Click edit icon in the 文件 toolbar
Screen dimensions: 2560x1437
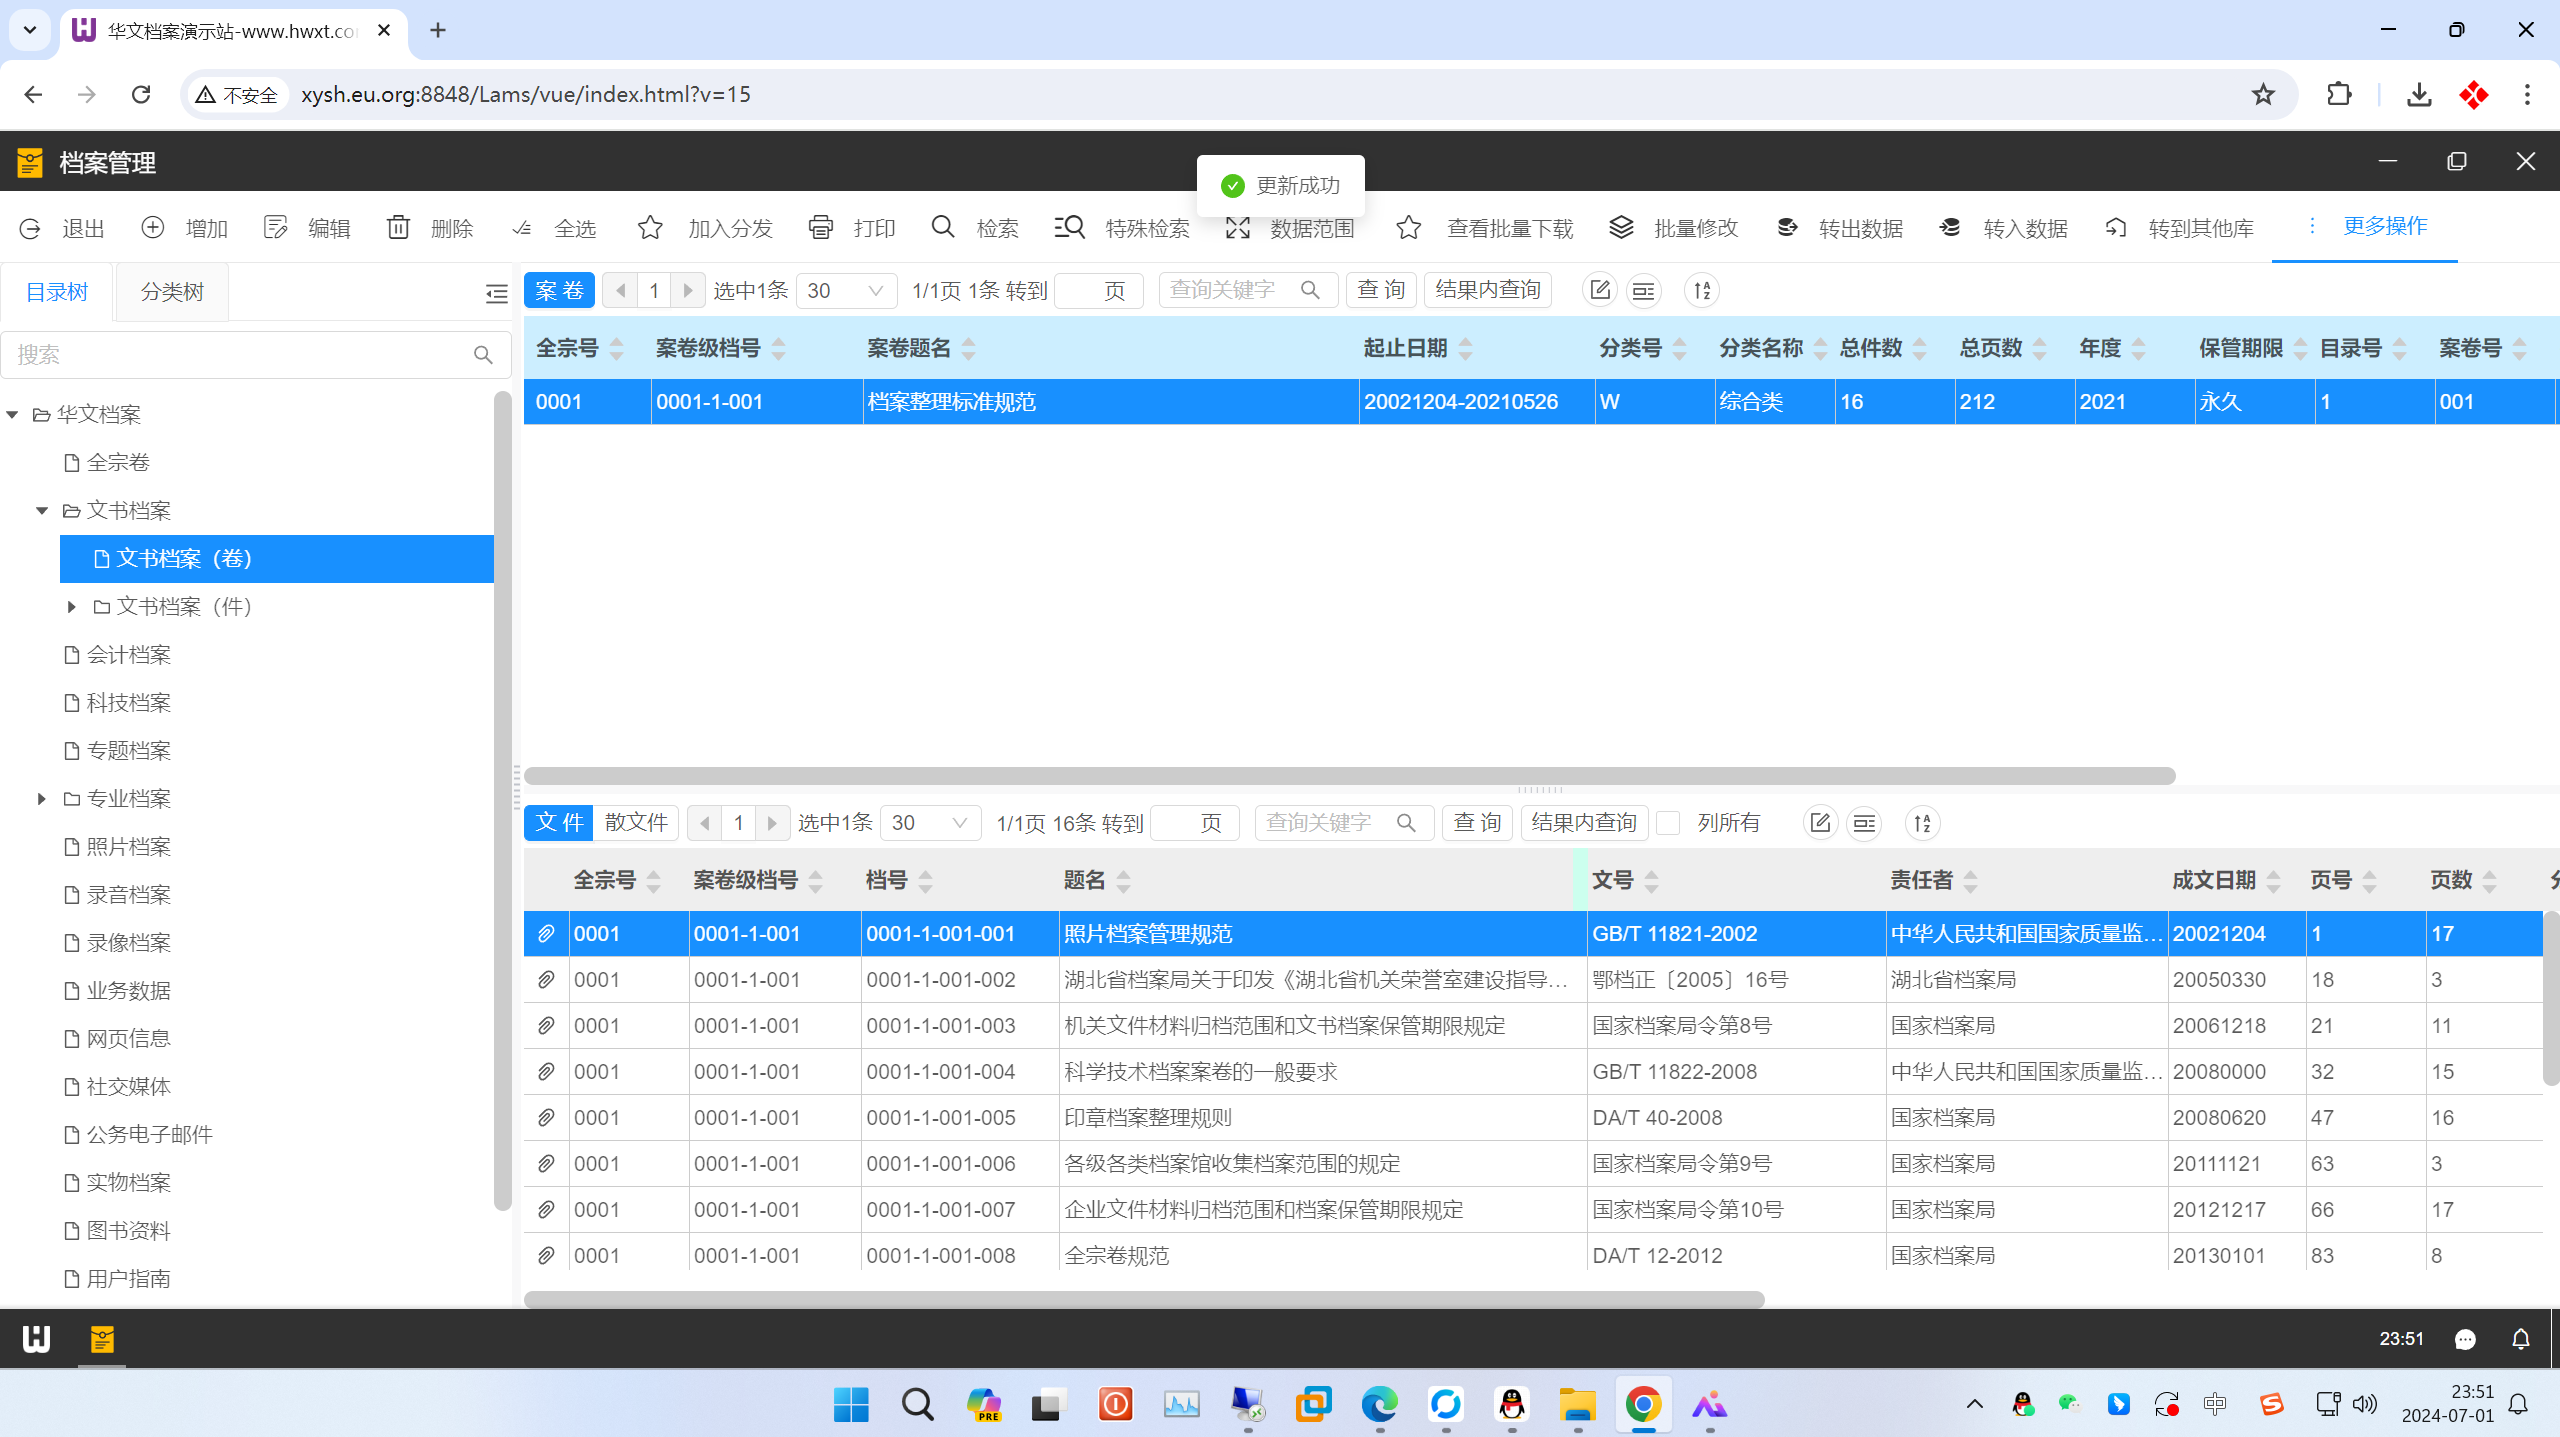(x=1820, y=823)
